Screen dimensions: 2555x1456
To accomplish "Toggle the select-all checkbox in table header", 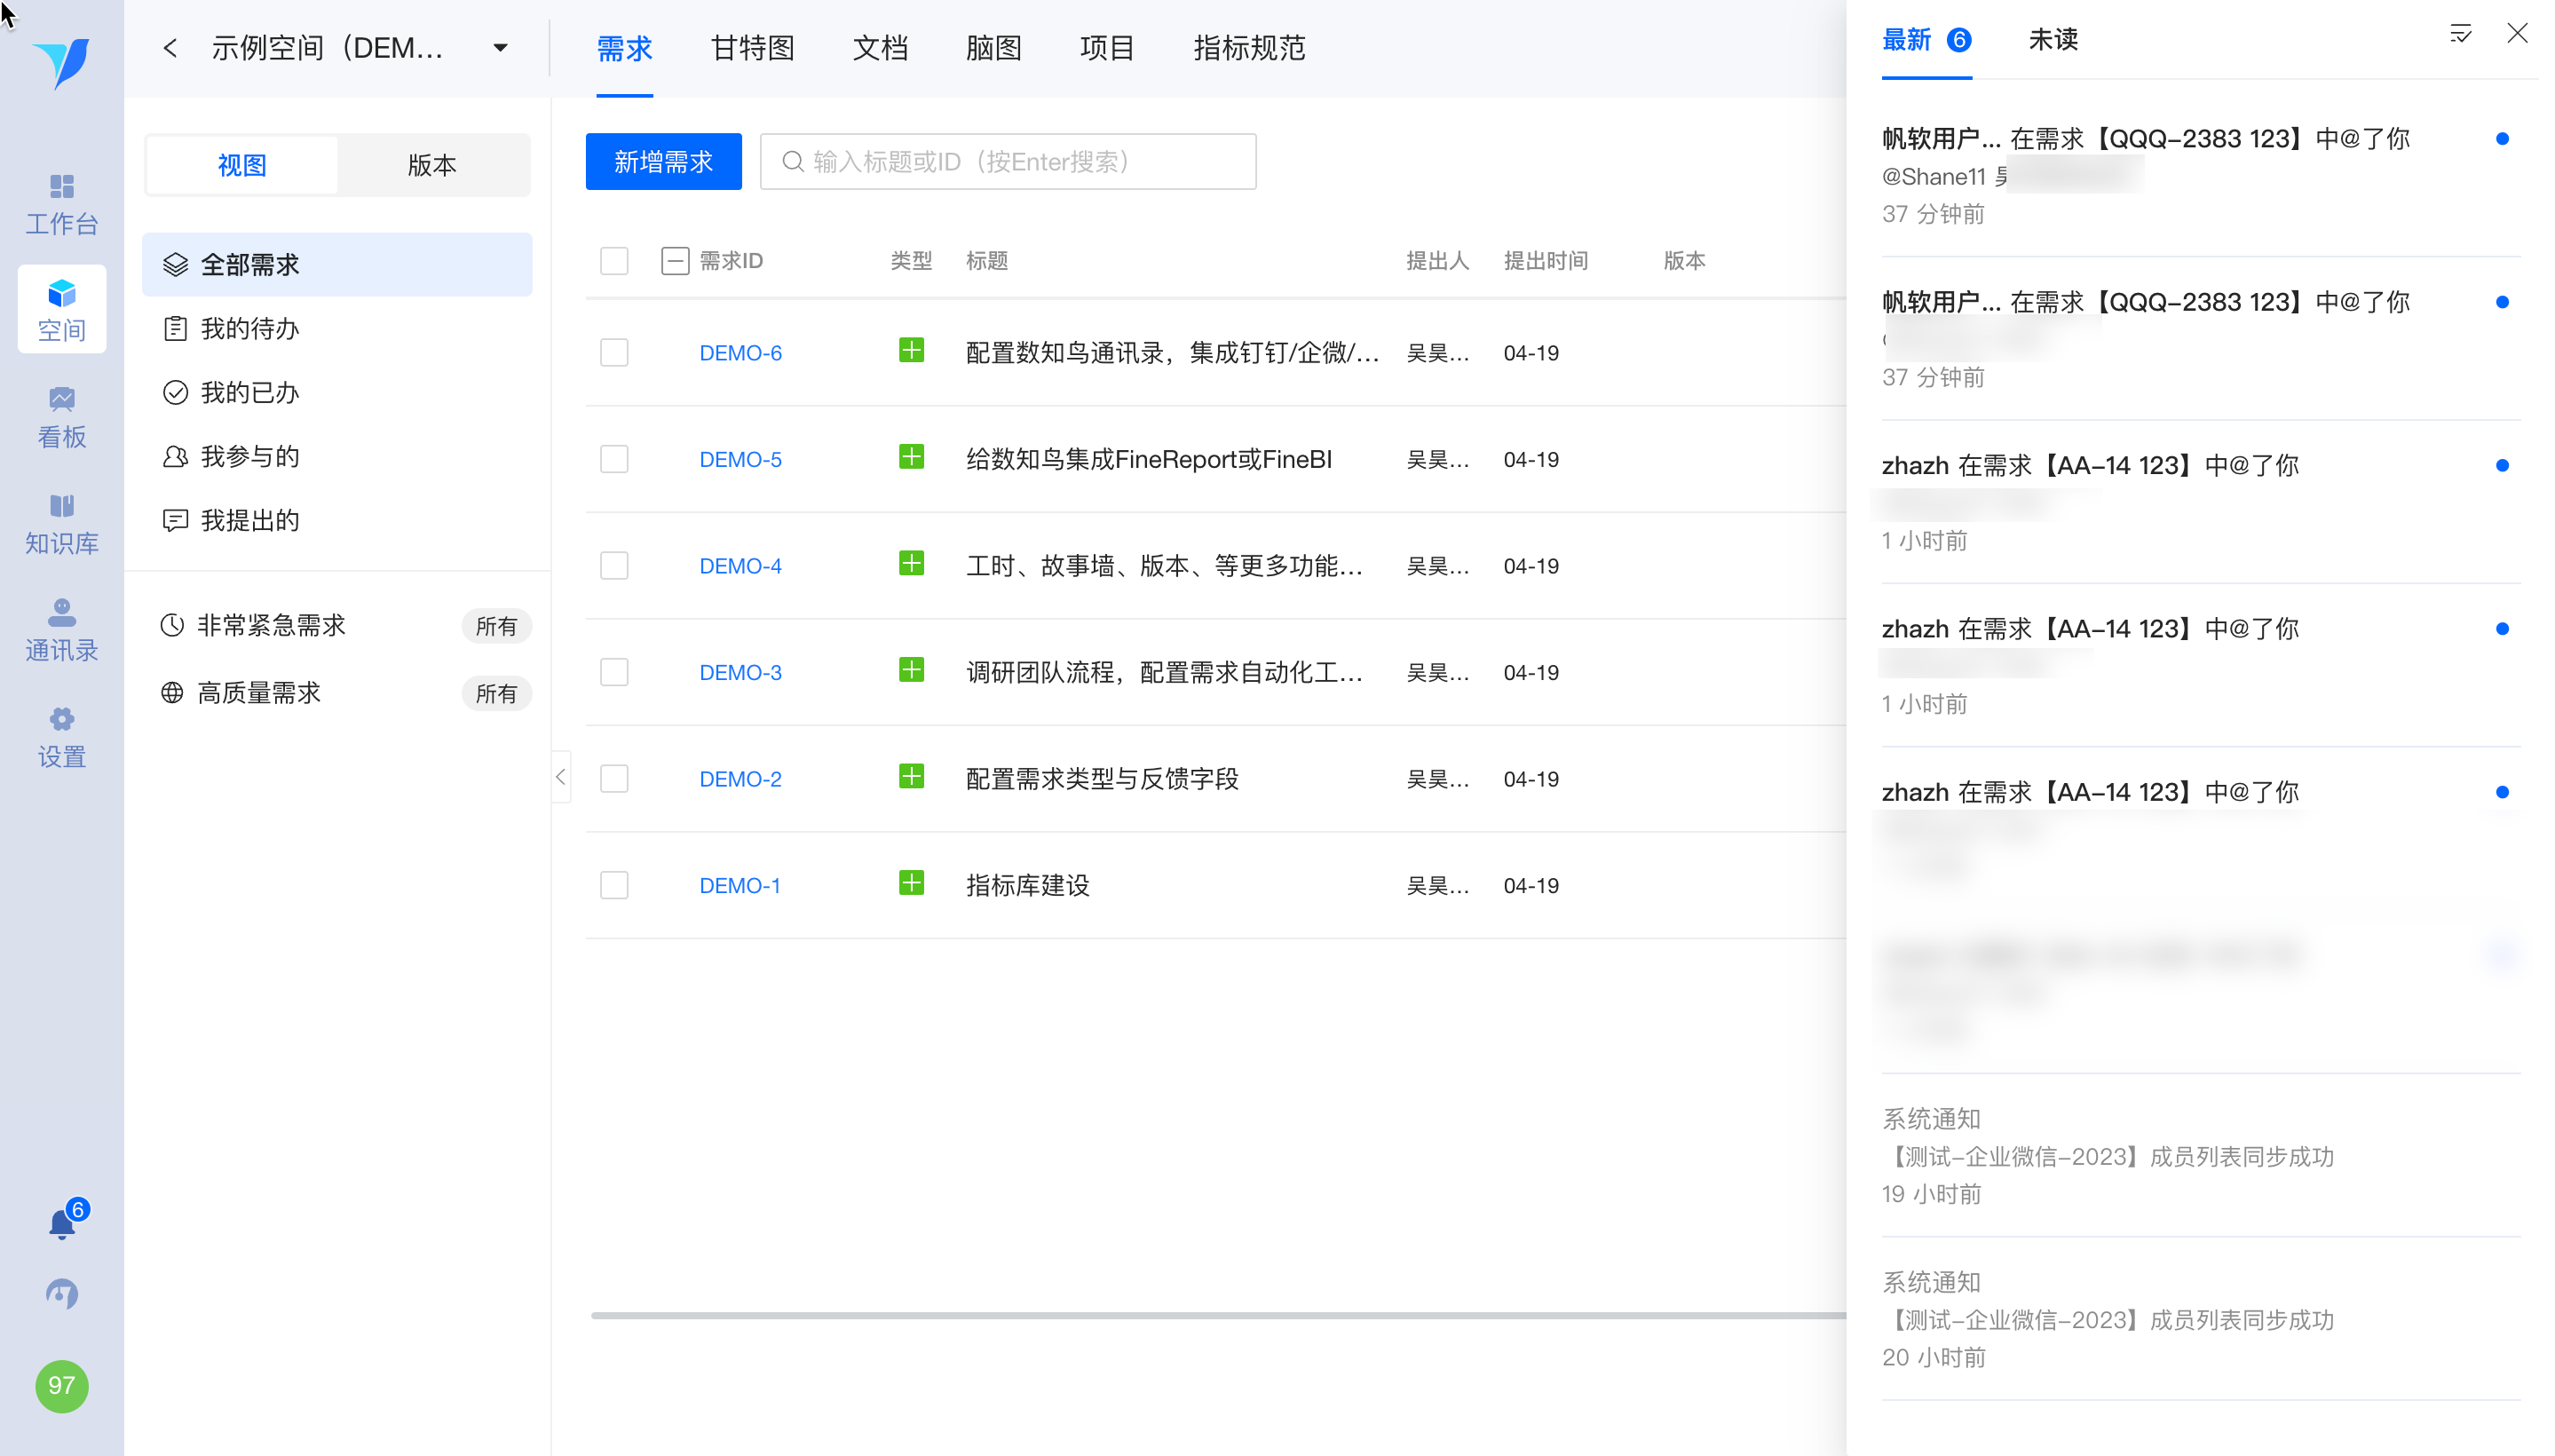I will point(614,261).
